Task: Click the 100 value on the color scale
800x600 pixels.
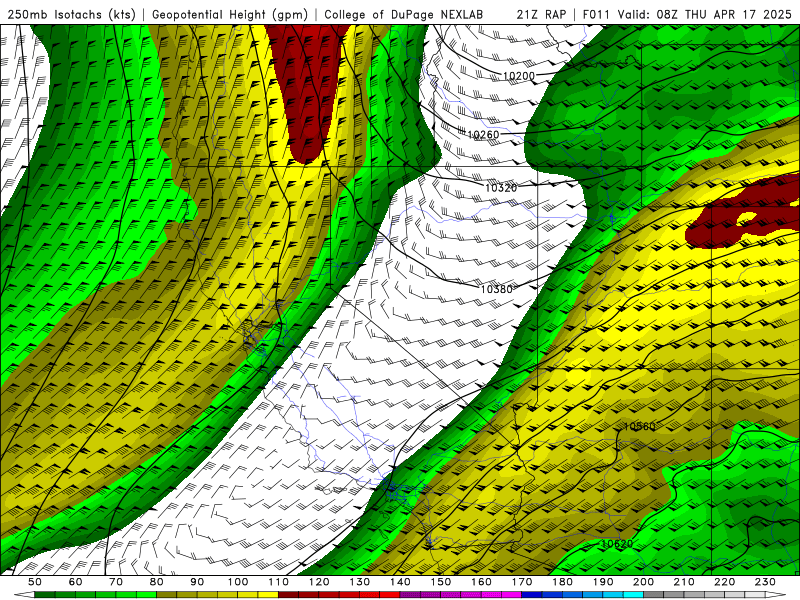Action: (238, 582)
